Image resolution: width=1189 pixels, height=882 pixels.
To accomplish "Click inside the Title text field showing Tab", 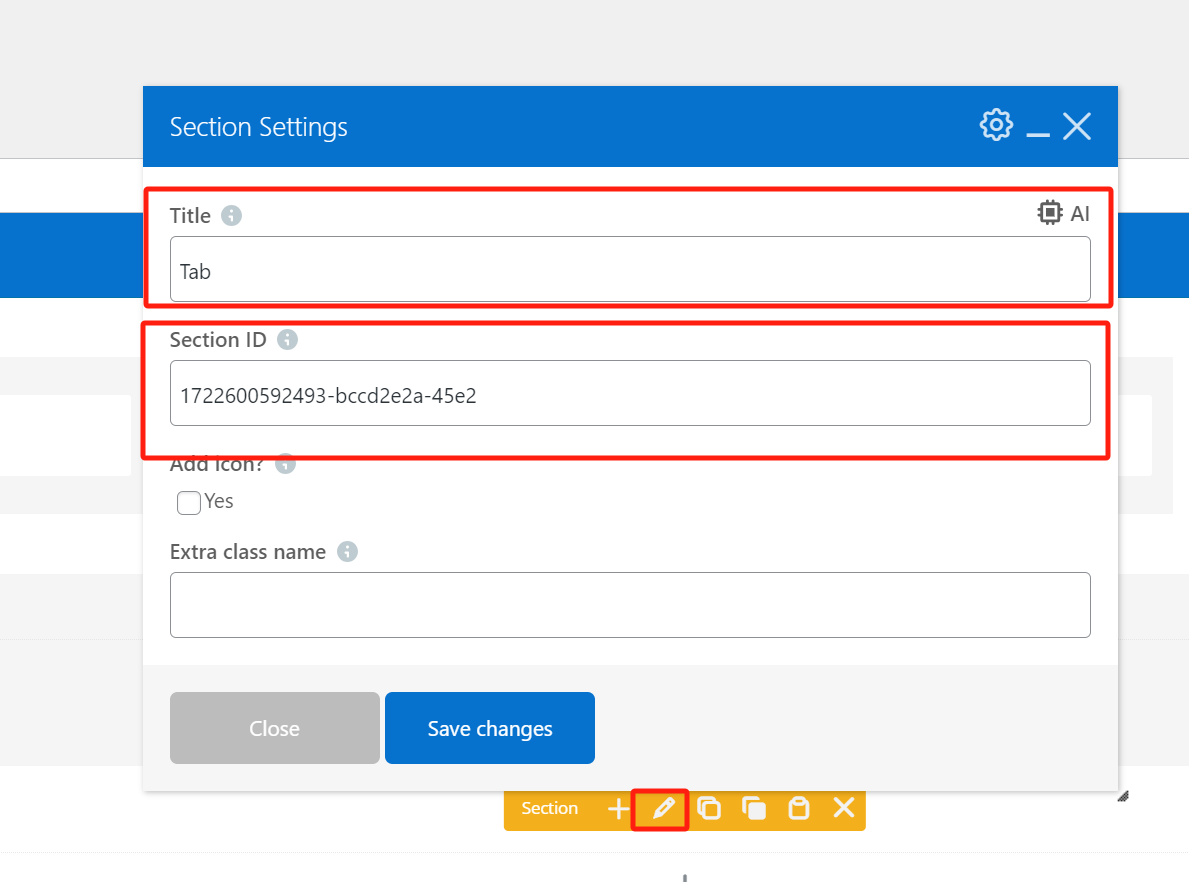I will 630,270.
